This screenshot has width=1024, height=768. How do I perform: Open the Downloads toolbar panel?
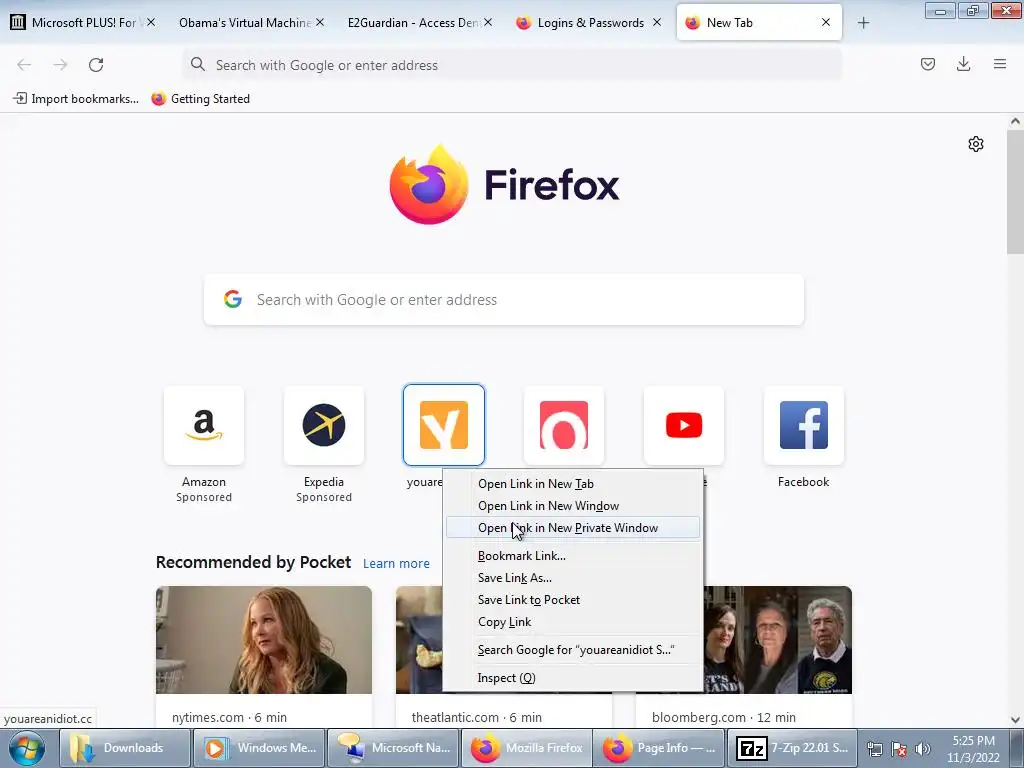[963, 64]
